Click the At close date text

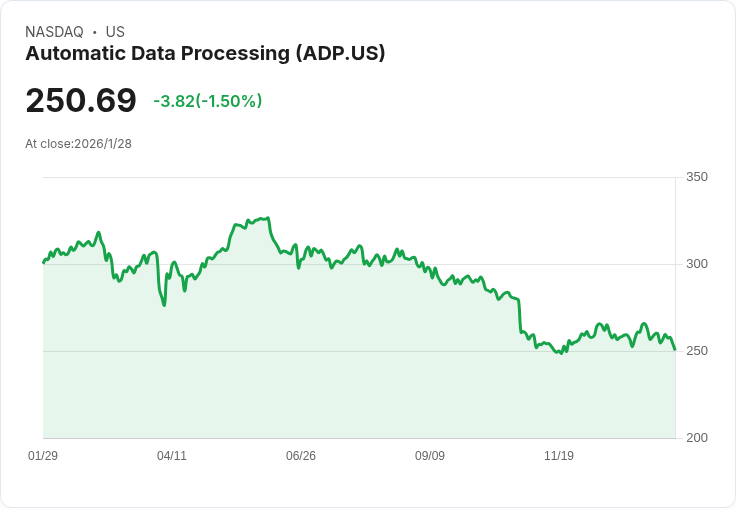point(78,144)
